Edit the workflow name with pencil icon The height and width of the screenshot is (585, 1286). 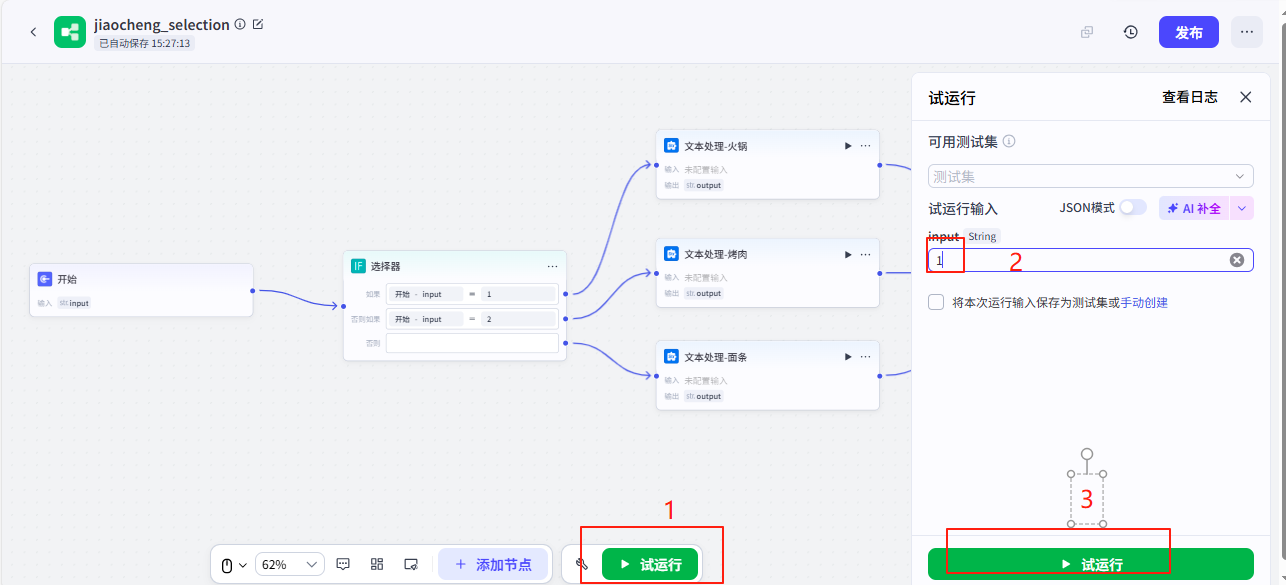click(258, 24)
